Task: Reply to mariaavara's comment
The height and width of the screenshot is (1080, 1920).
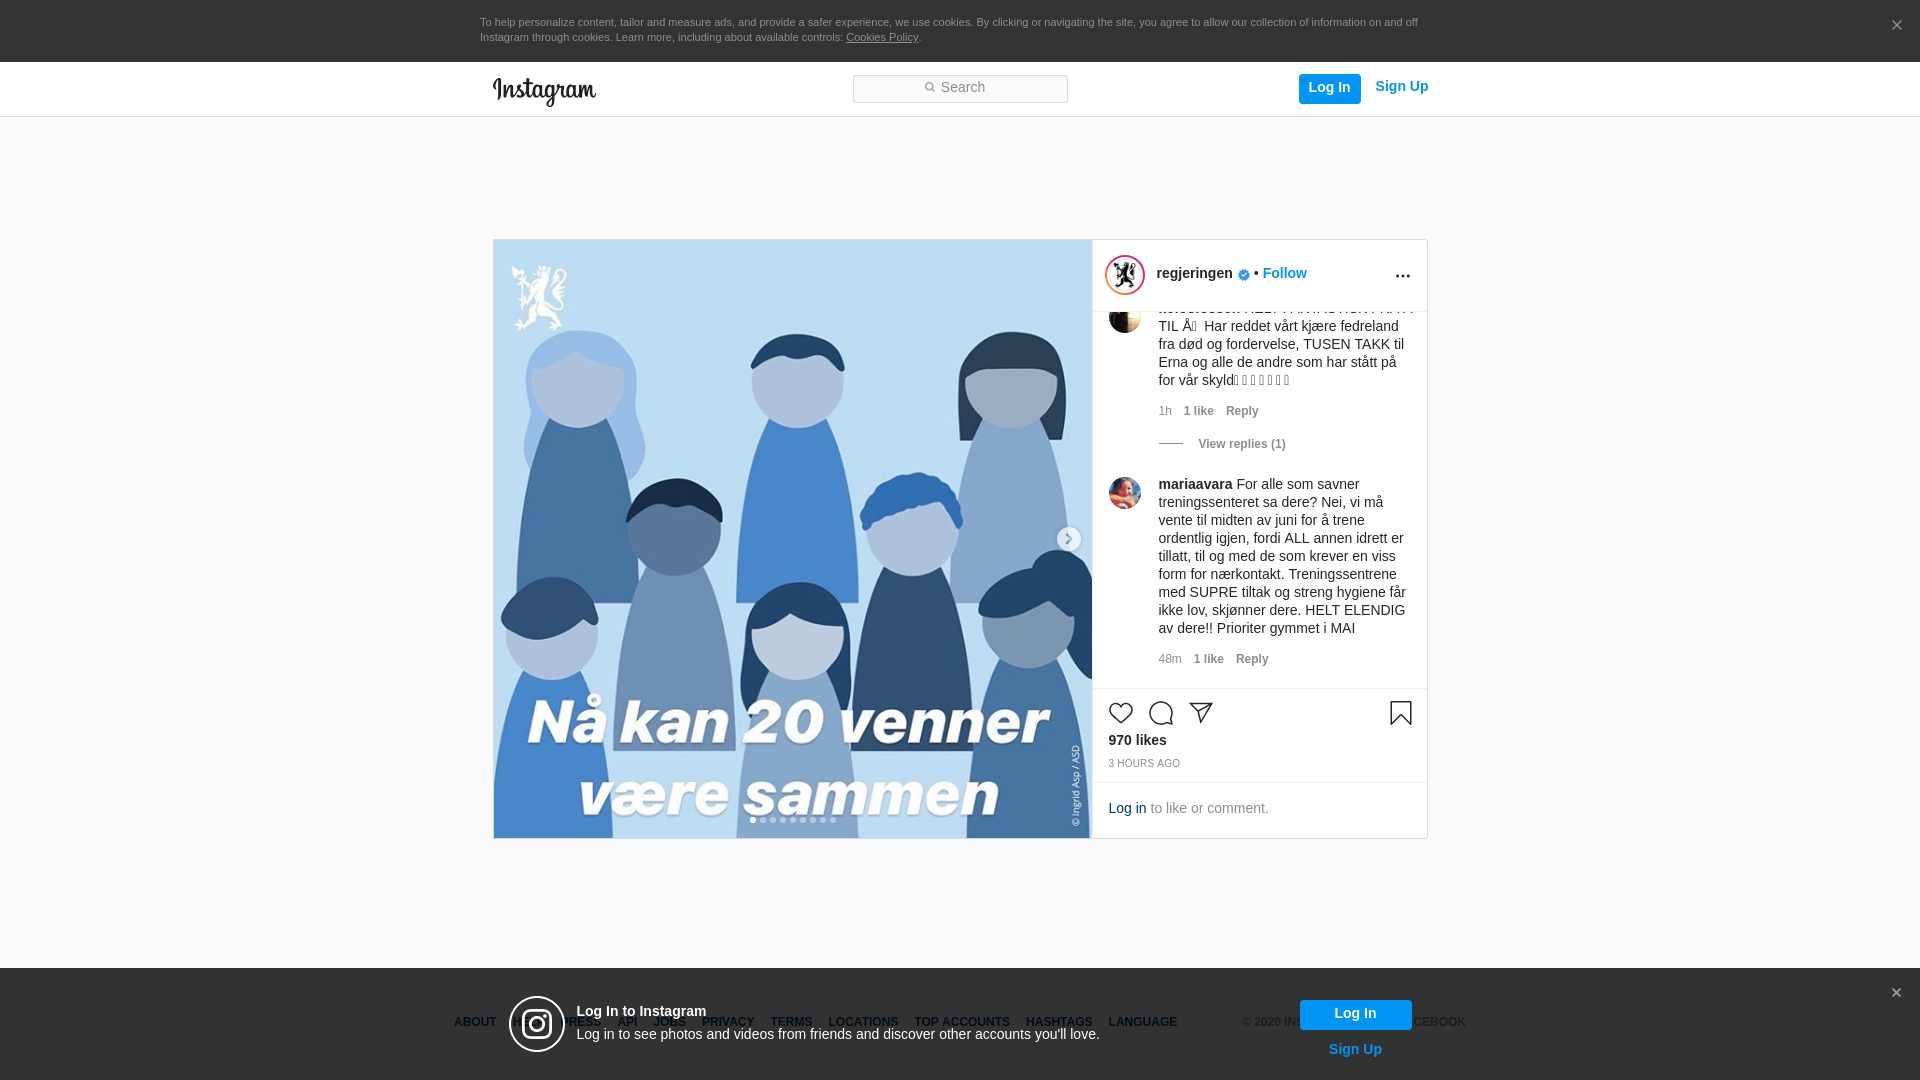Action: tap(1251, 659)
